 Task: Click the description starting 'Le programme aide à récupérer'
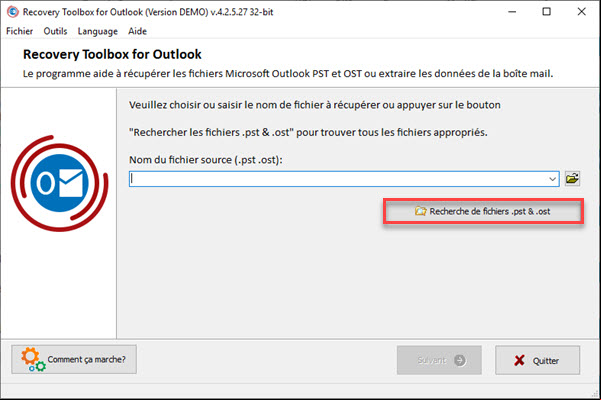288,74
